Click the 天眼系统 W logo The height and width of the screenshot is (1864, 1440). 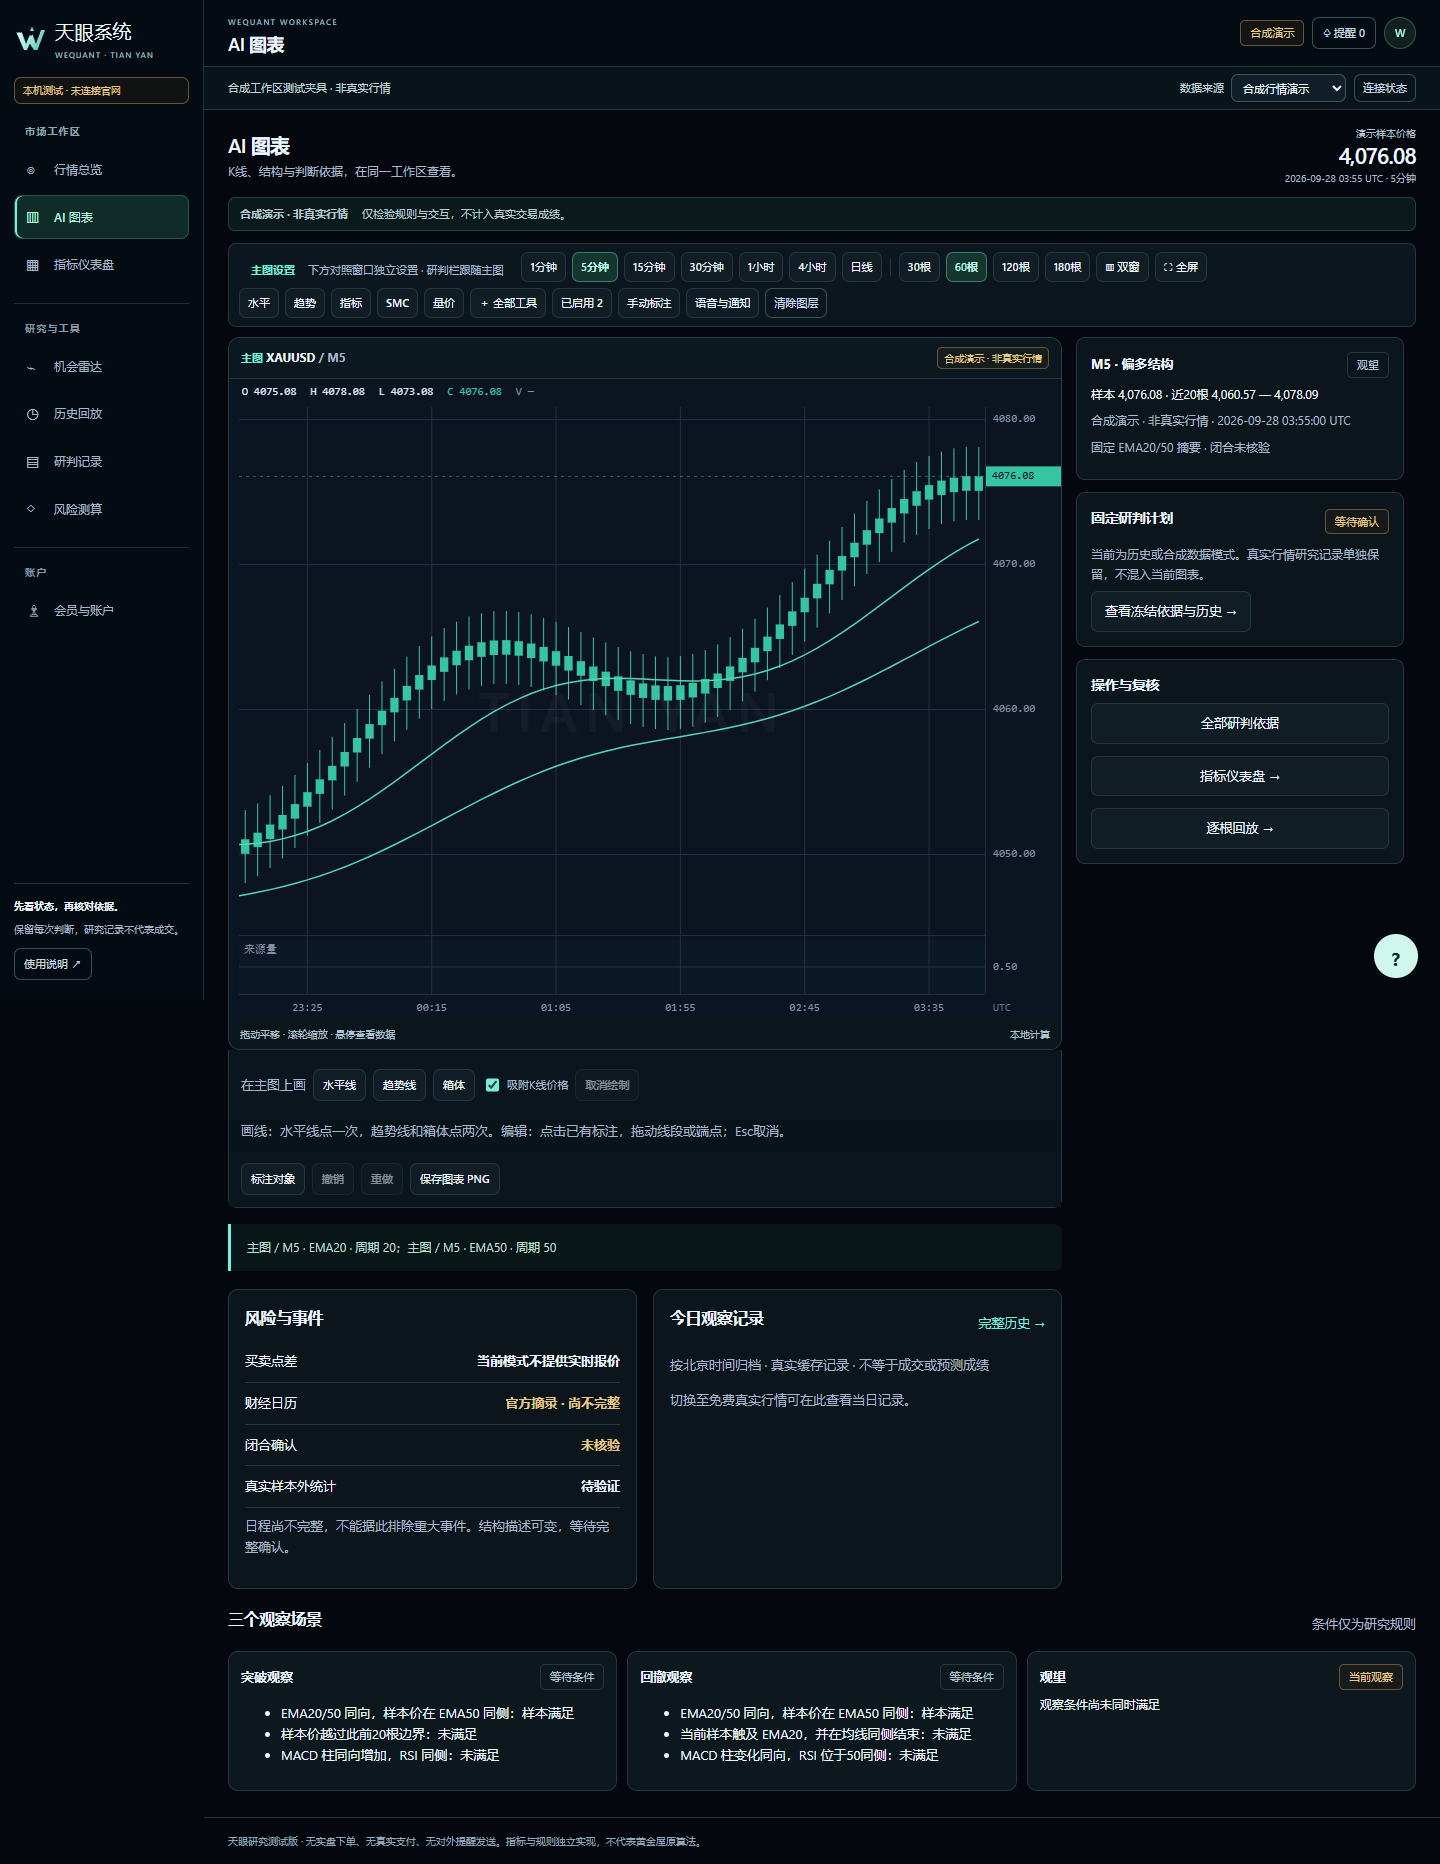(31, 39)
